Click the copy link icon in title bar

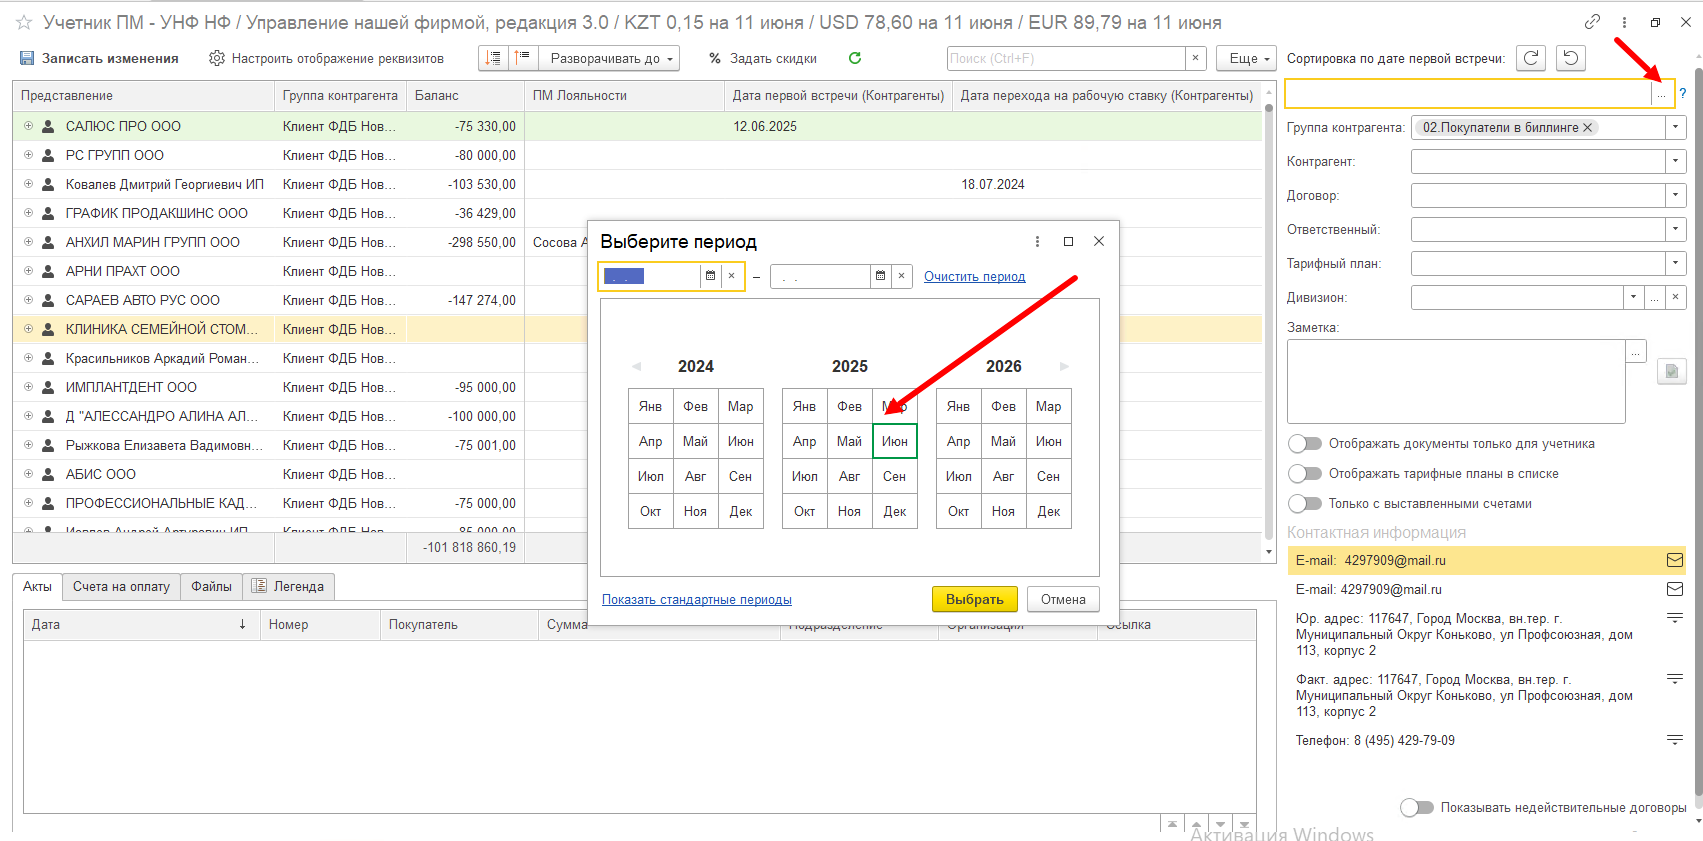[x=1592, y=22]
